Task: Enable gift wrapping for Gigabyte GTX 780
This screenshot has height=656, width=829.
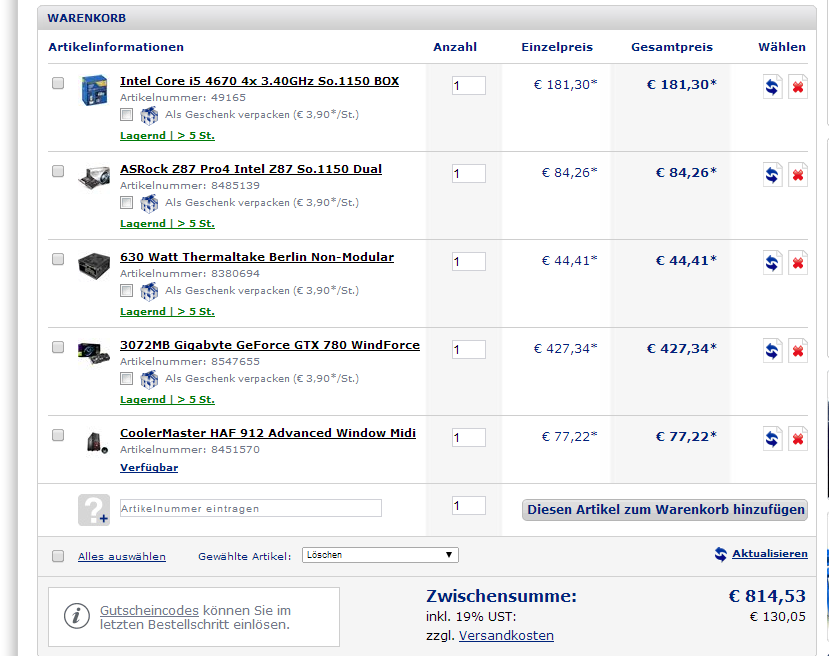Action: click(126, 378)
